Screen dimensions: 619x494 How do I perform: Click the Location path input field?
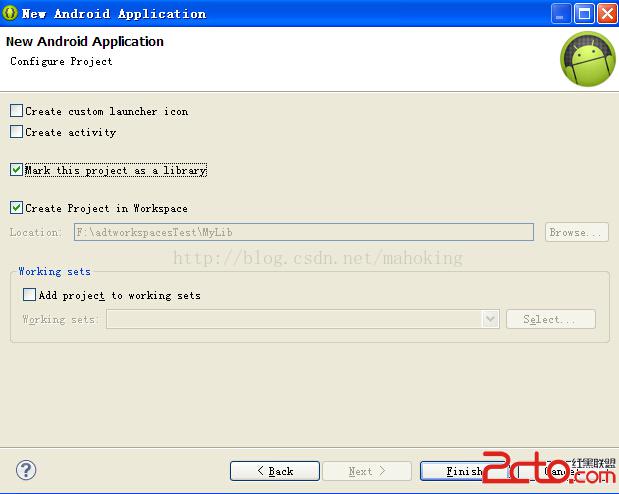coord(304,232)
